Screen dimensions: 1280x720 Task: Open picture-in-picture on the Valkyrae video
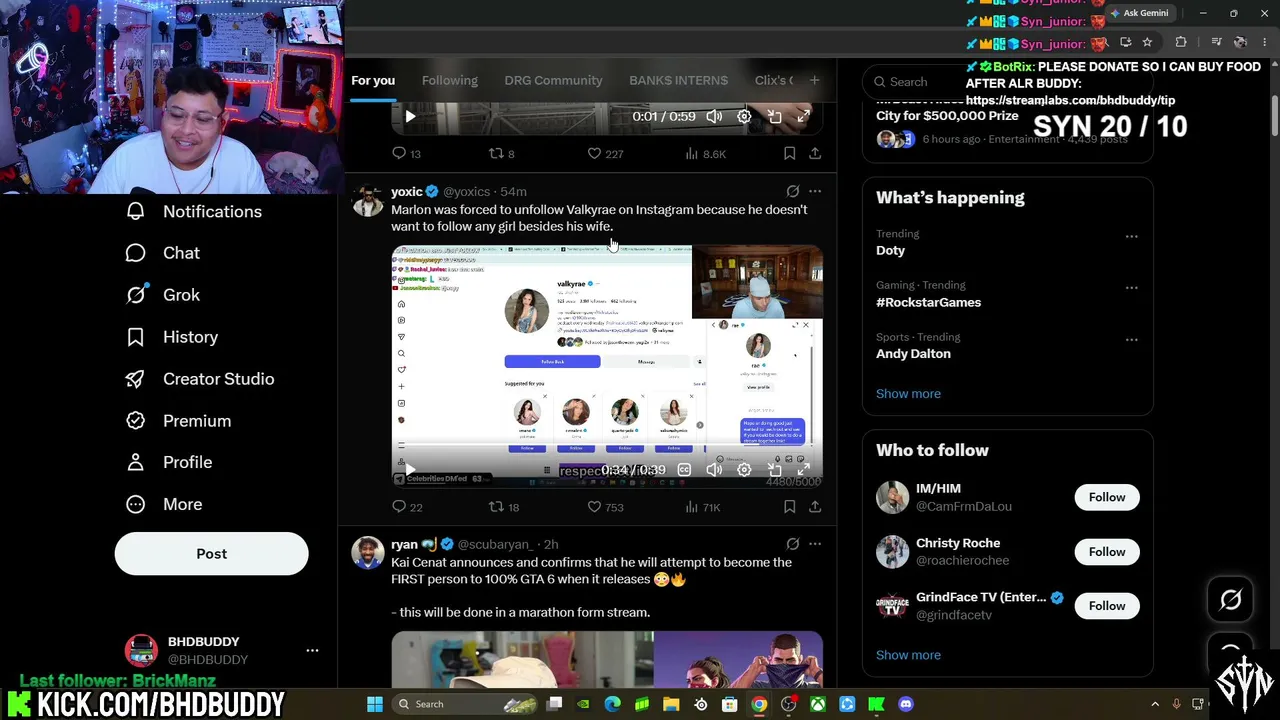coord(774,470)
